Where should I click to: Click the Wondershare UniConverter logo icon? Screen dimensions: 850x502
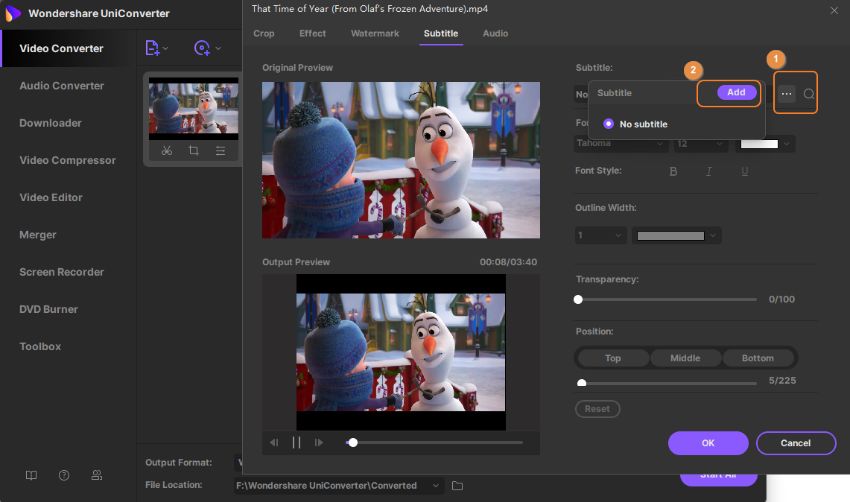coord(11,13)
